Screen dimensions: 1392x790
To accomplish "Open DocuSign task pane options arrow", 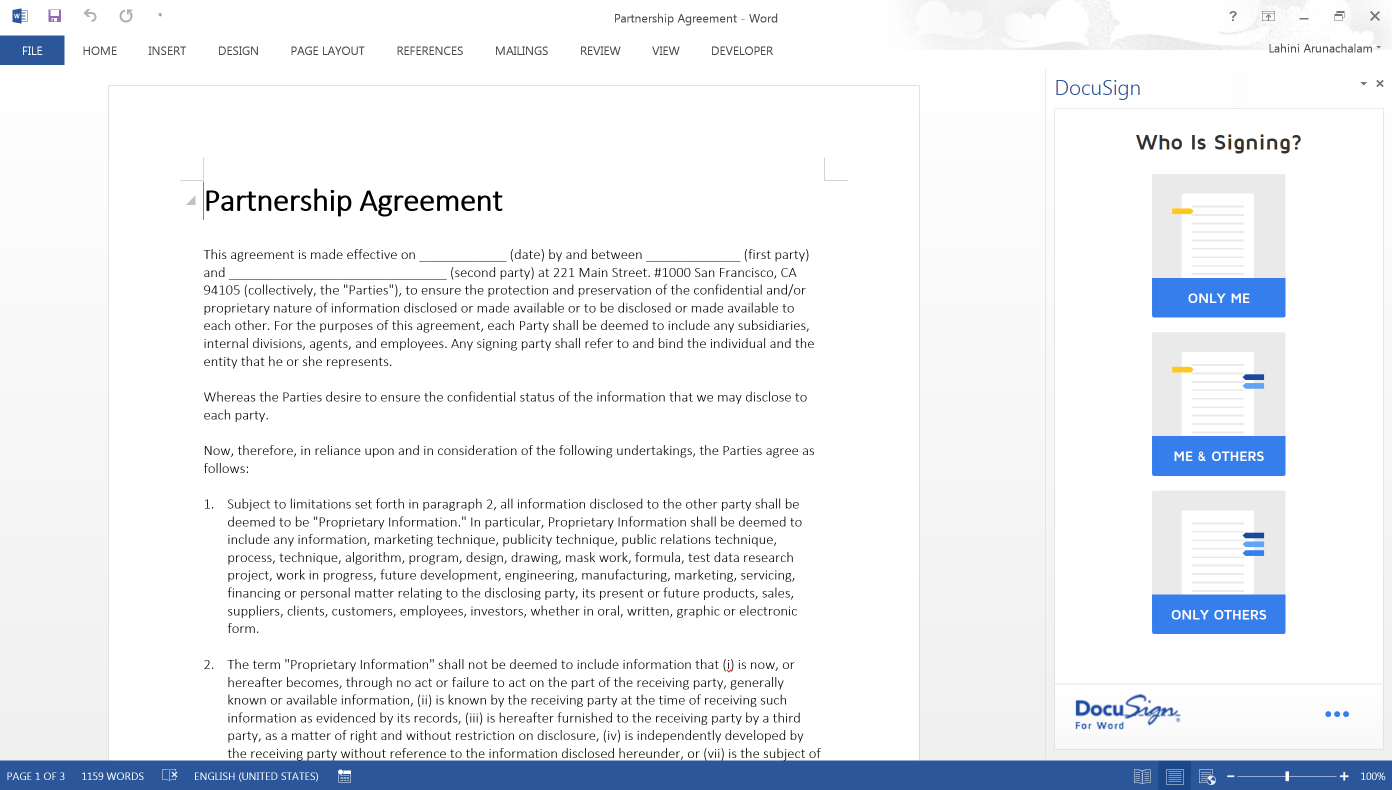I will point(1363,84).
